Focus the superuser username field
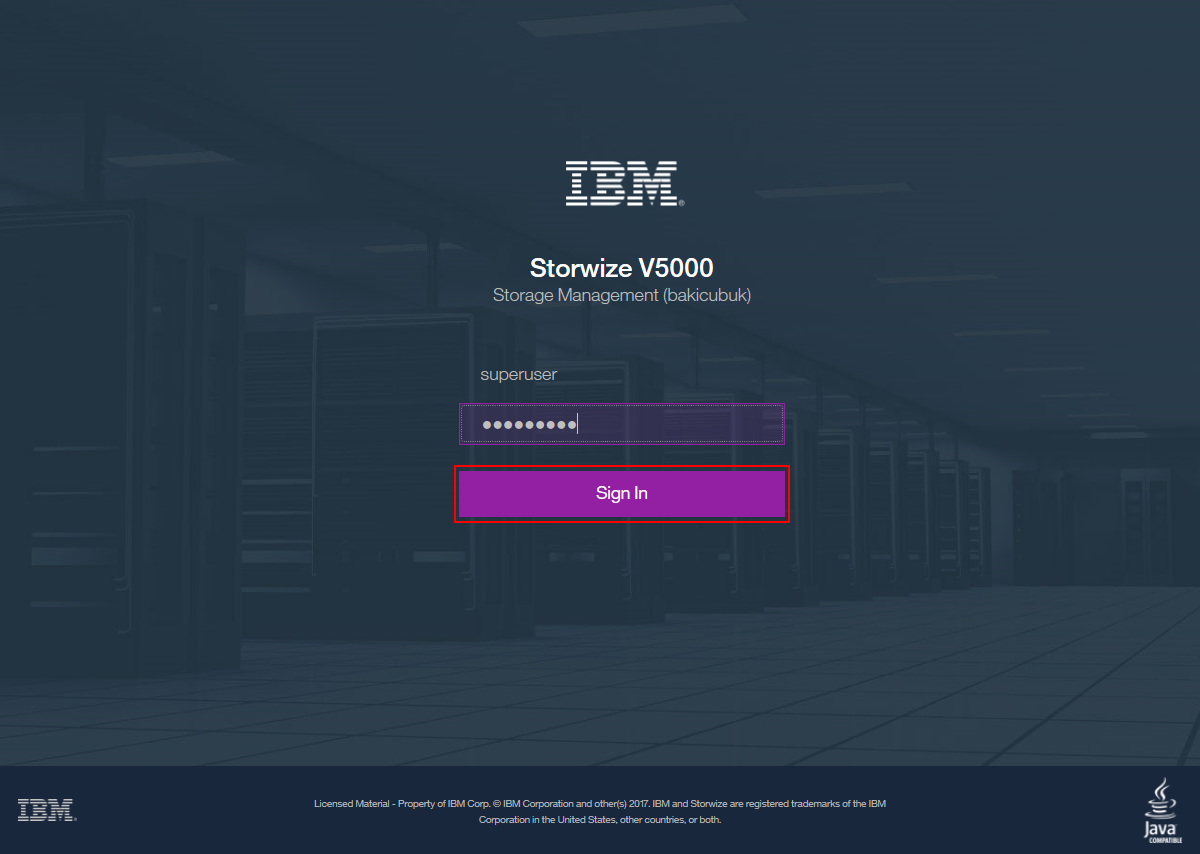1200x854 pixels. tap(622, 375)
